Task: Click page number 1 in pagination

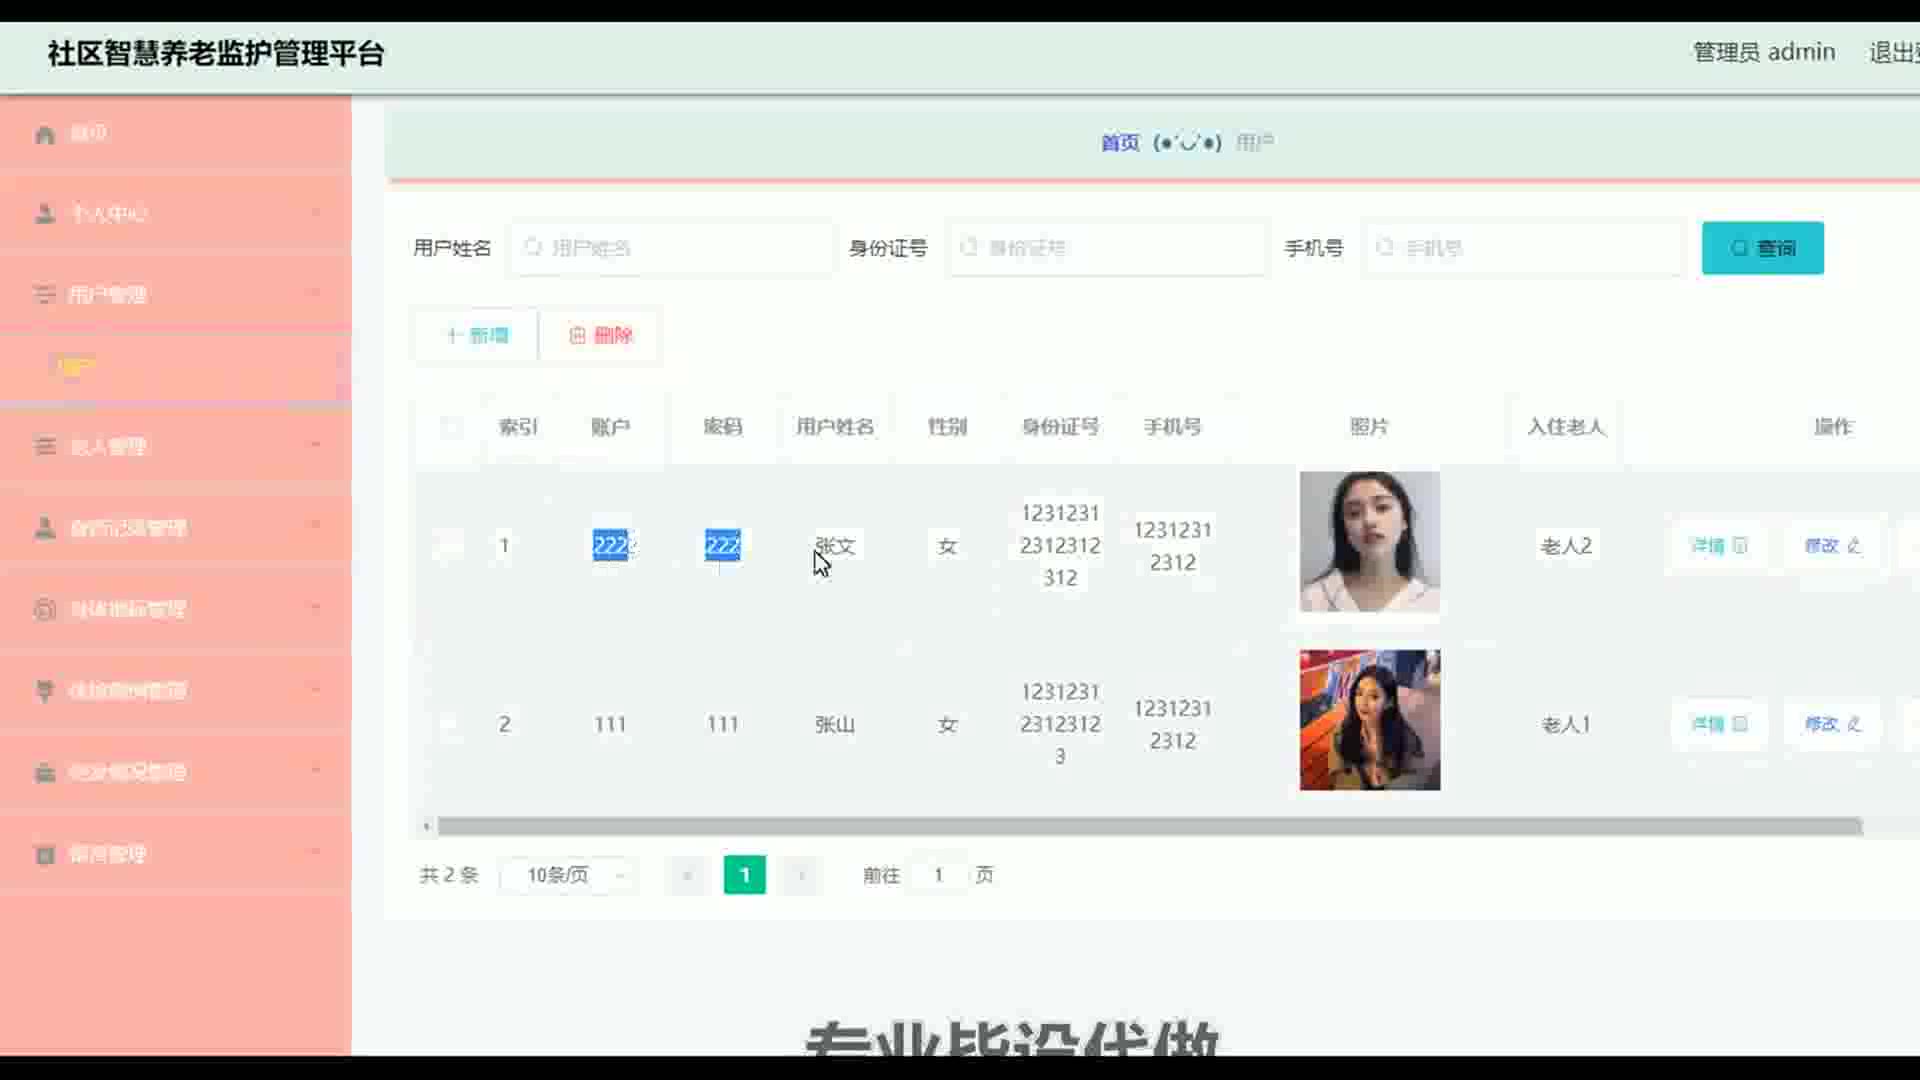Action: [x=744, y=876]
